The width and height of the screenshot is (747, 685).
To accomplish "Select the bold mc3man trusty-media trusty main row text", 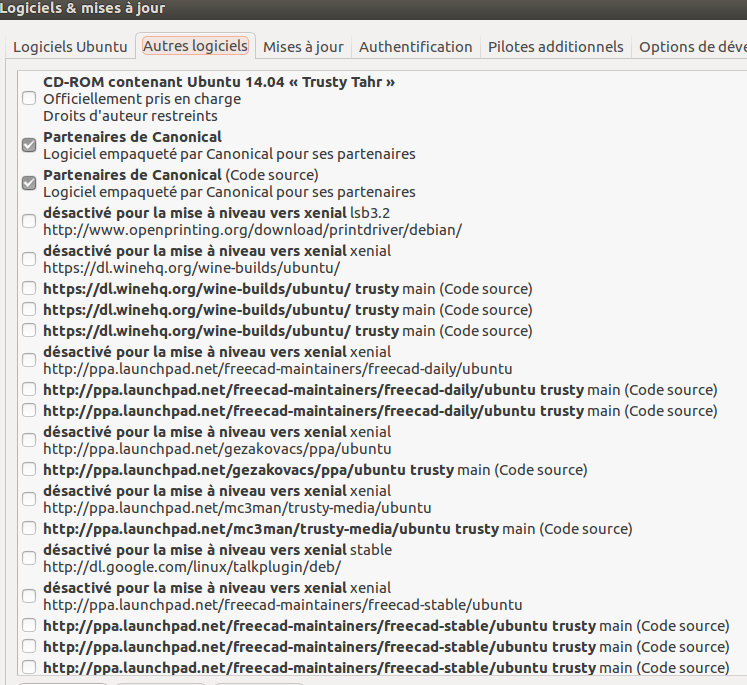I will (338, 529).
